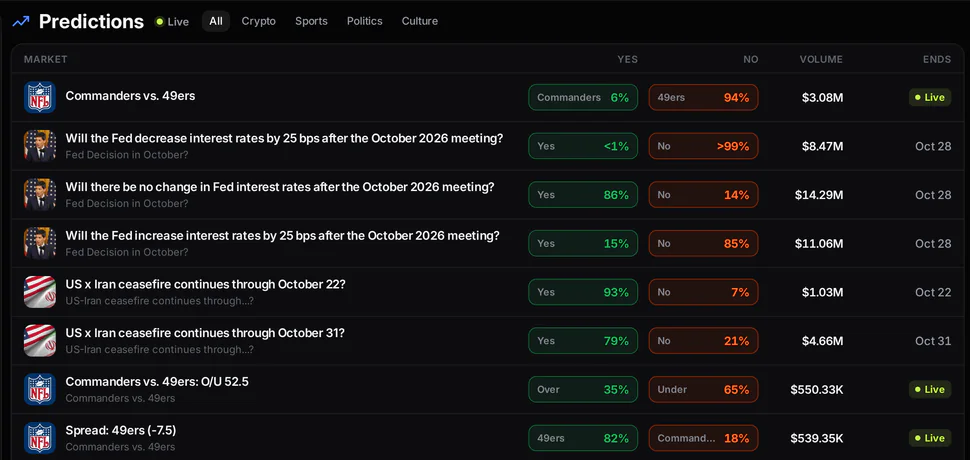This screenshot has width=970, height=460.
Task: Click the YES column header
Action: 627,59
